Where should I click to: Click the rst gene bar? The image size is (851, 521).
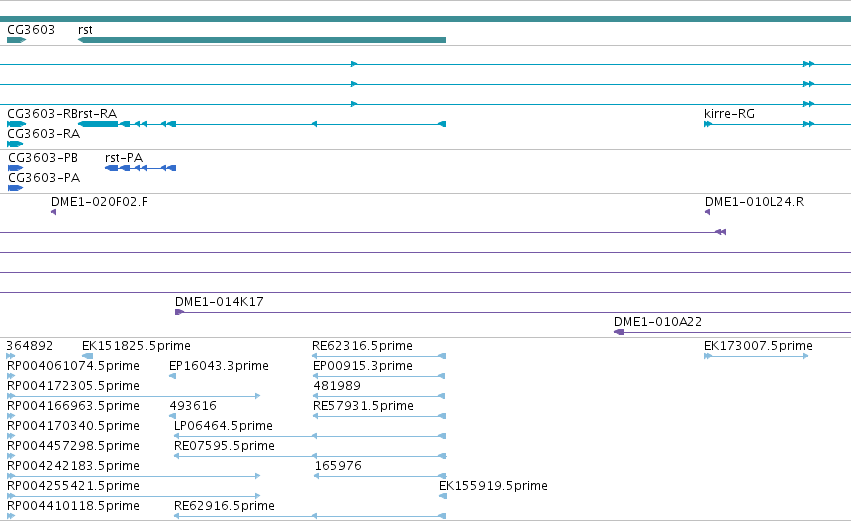262,40
